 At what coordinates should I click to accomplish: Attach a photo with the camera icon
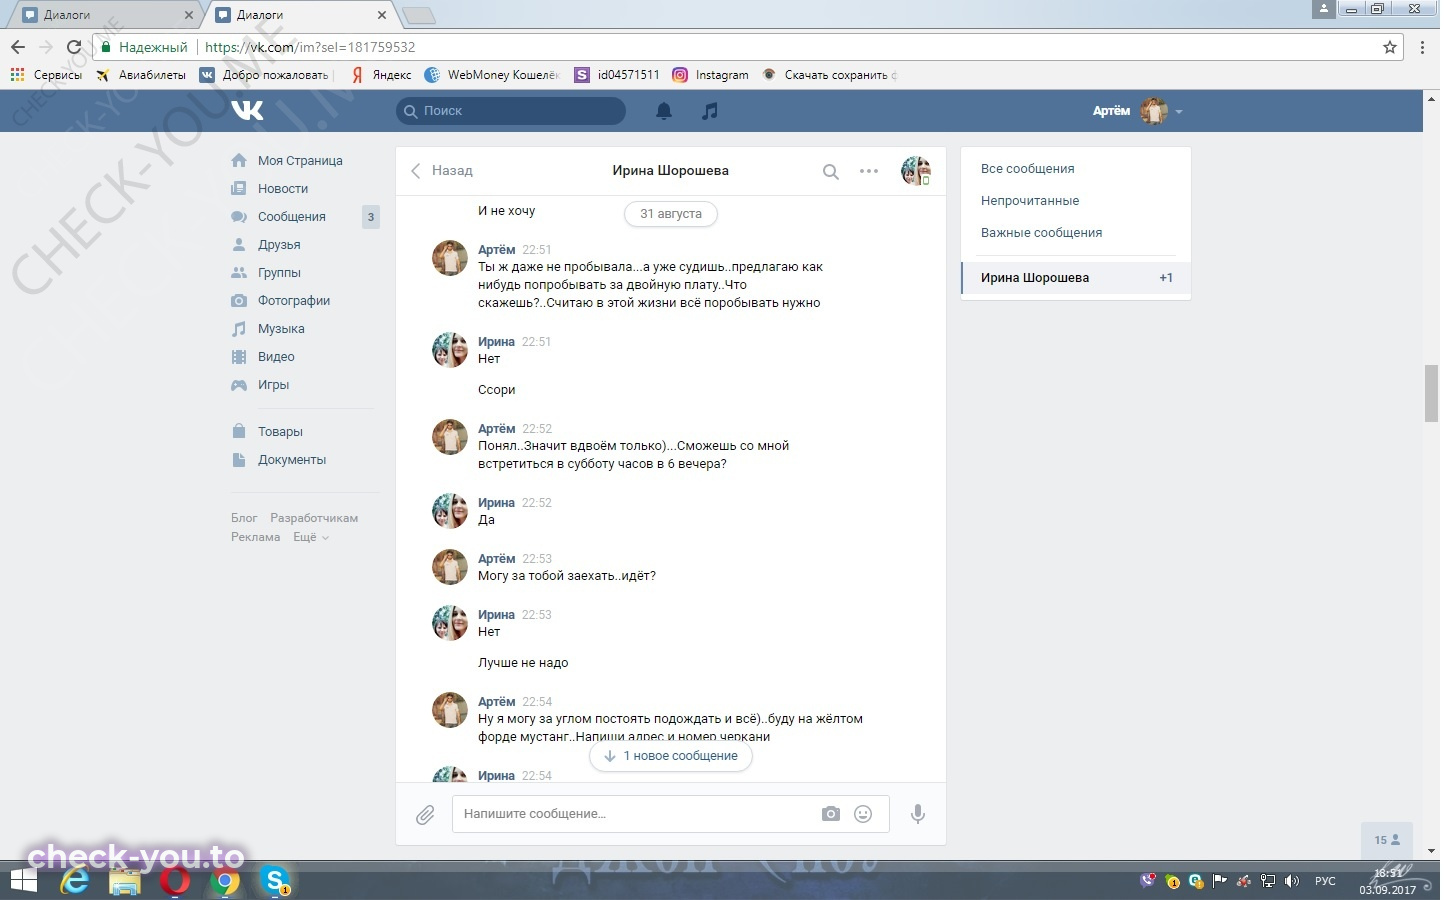tap(831, 814)
